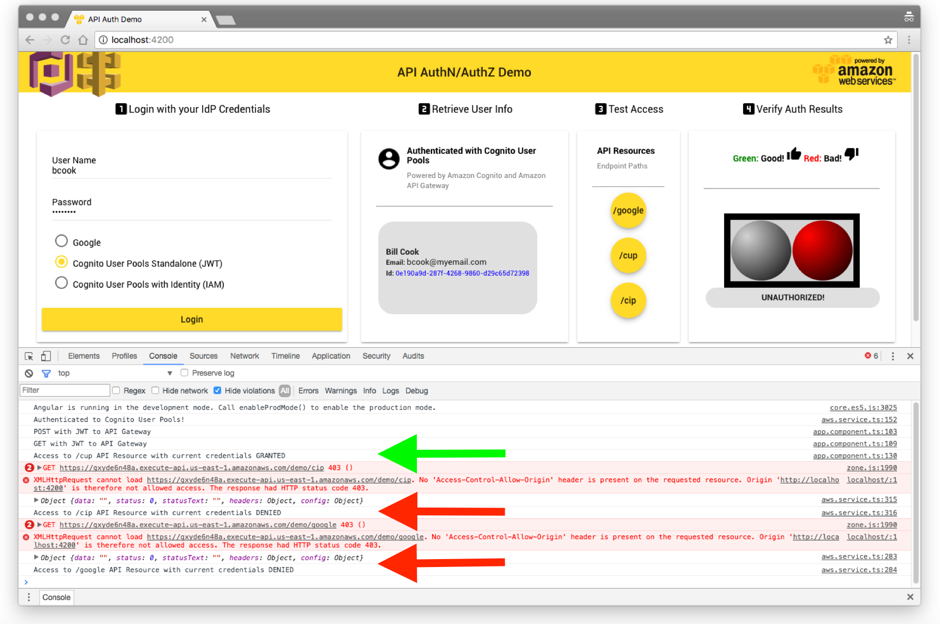Viewport: 940px width, 624px height.
Task: Open the Security tab
Action: click(376, 356)
